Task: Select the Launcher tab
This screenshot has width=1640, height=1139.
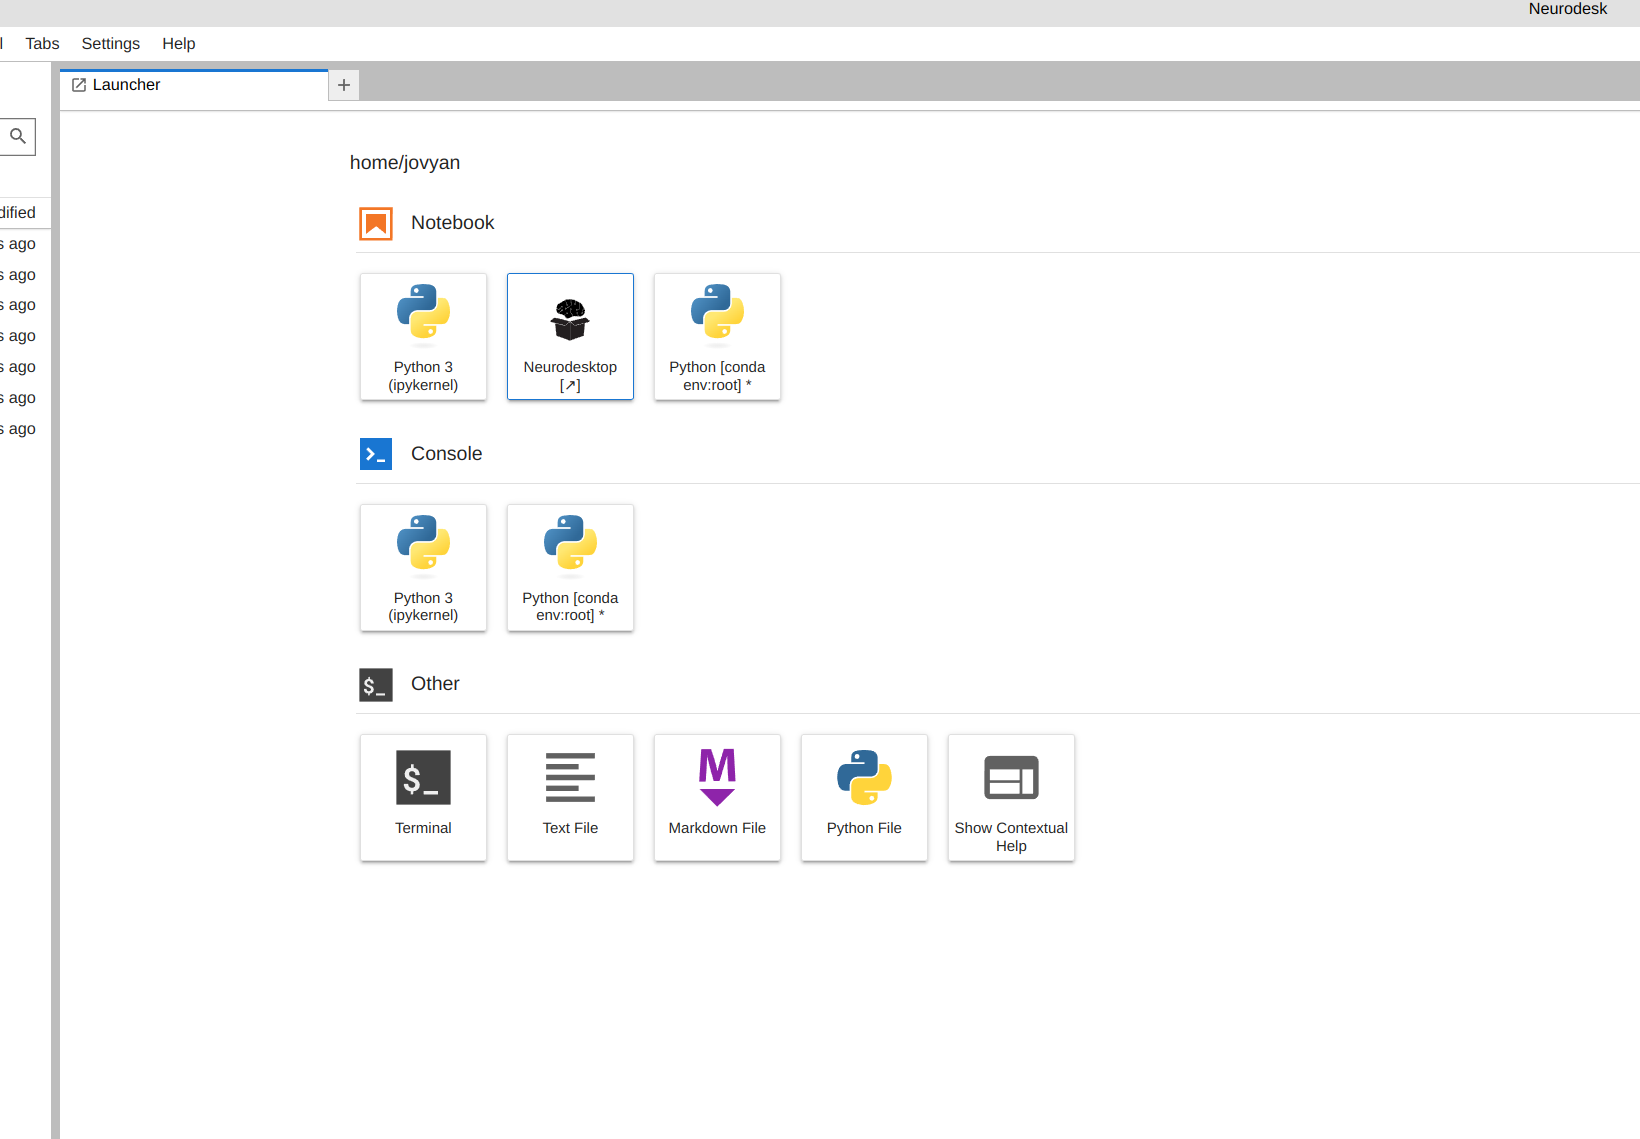Action: pyautogui.click(x=127, y=85)
